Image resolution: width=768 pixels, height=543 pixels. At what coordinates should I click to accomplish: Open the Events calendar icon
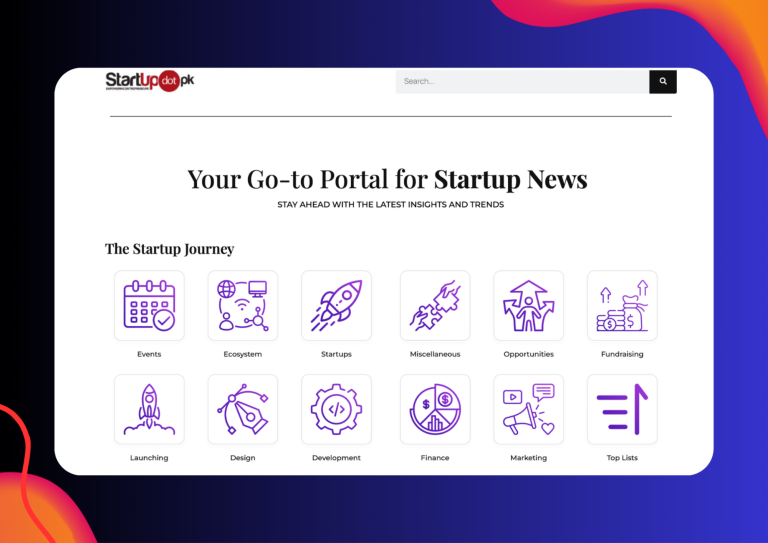pos(149,306)
